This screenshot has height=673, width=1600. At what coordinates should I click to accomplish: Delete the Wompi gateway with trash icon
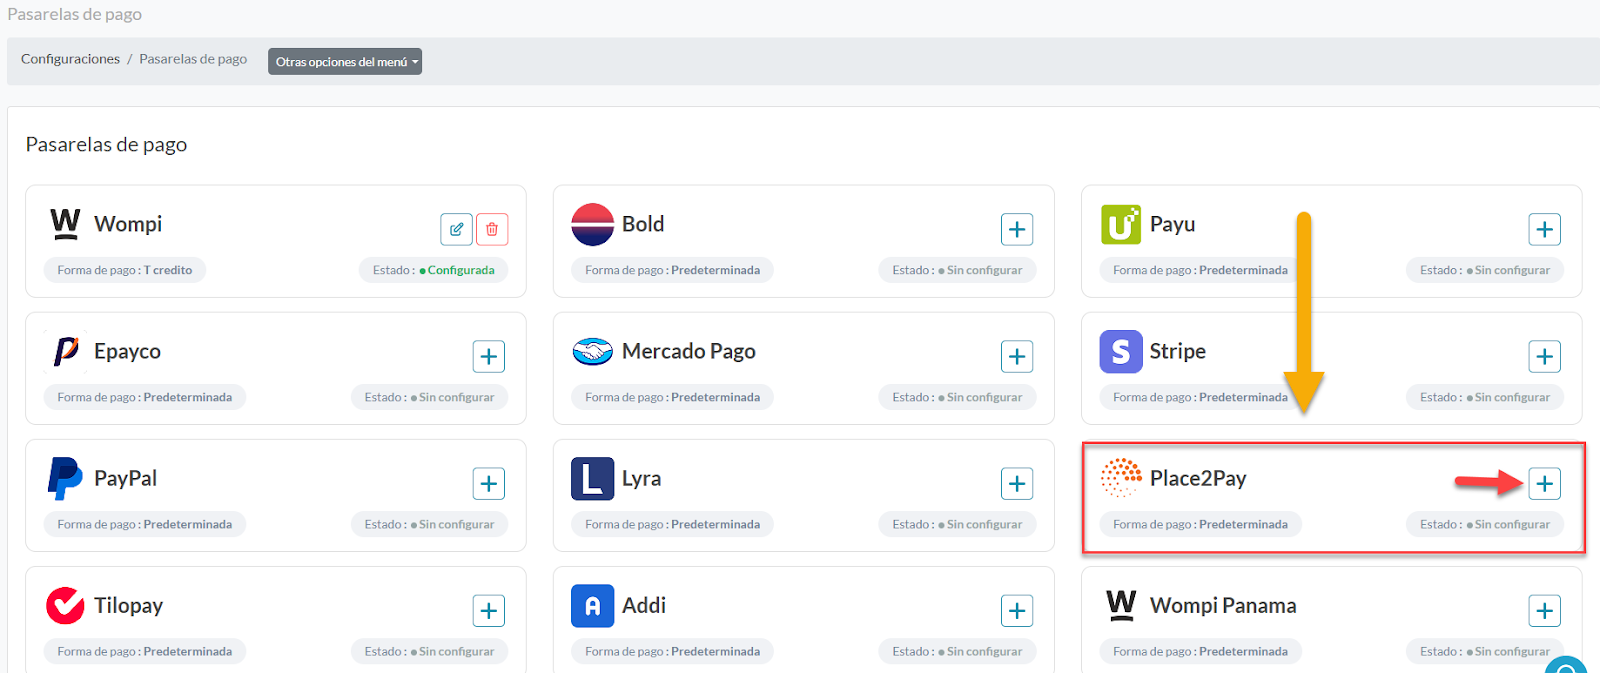click(492, 229)
